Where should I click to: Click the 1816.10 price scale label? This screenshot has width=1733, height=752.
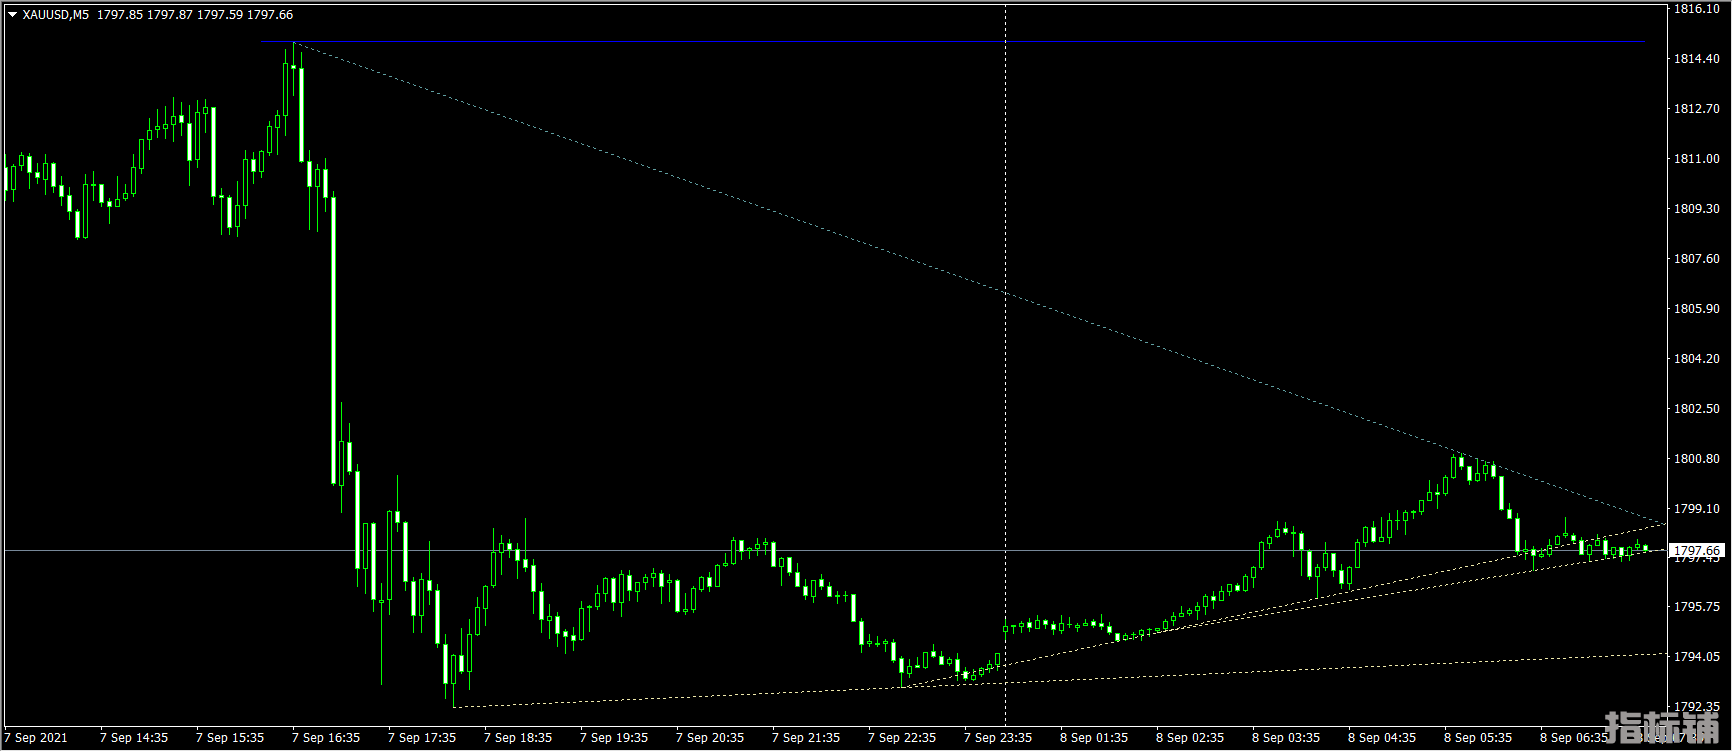tap(1697, 9)
